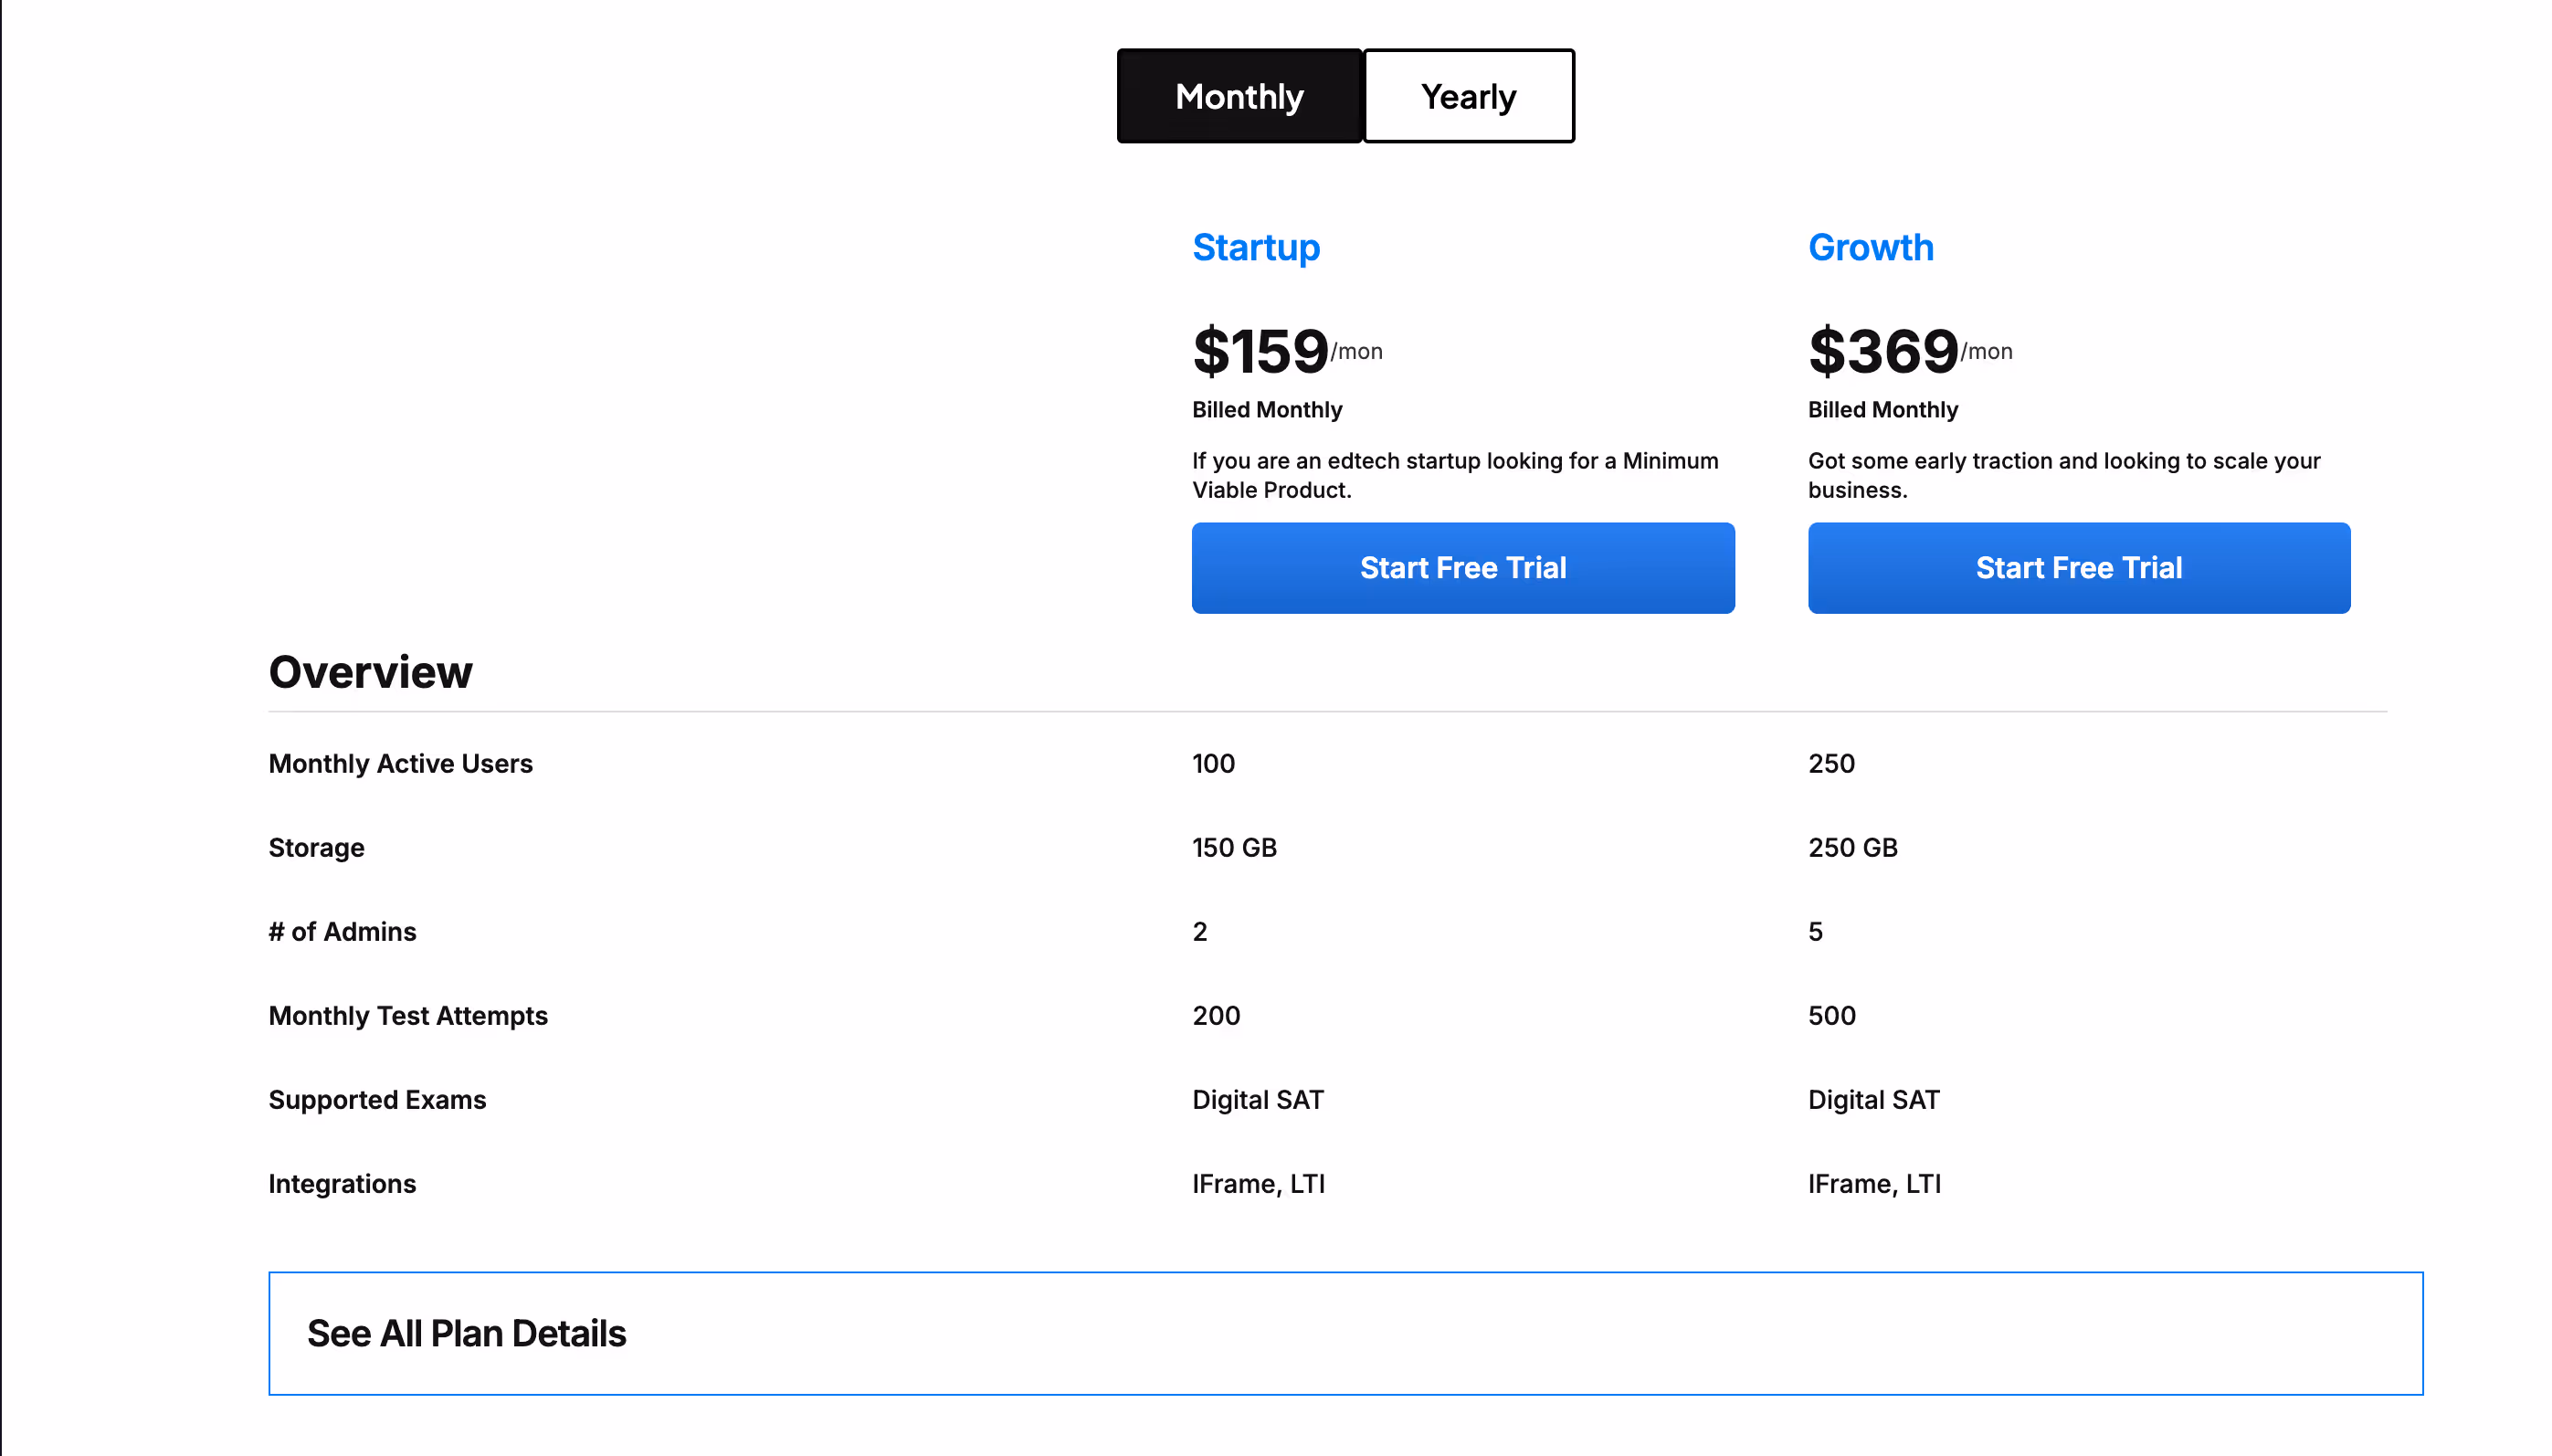Screen dimensions: 2552x1456
Task: Click the Monthly Active Users row label
Action: (401, 763)
